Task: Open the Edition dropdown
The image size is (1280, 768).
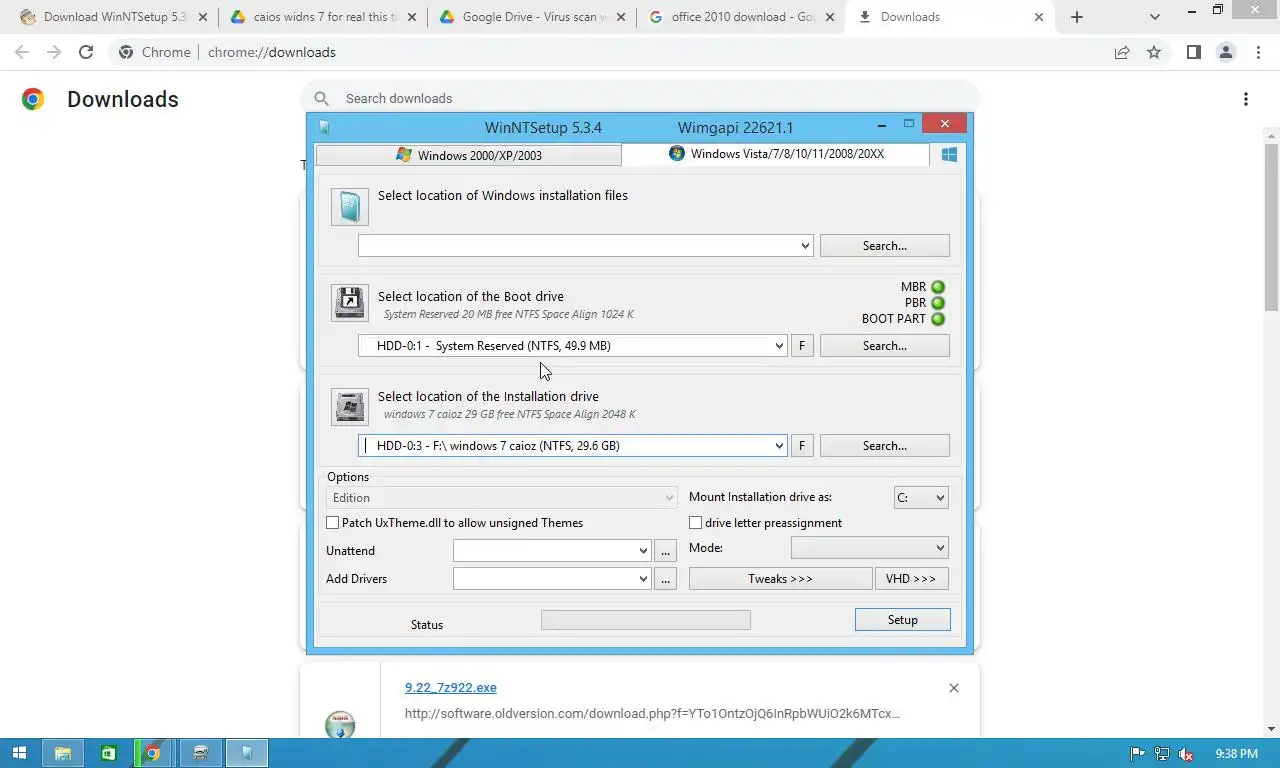Action: pos(502,498)
